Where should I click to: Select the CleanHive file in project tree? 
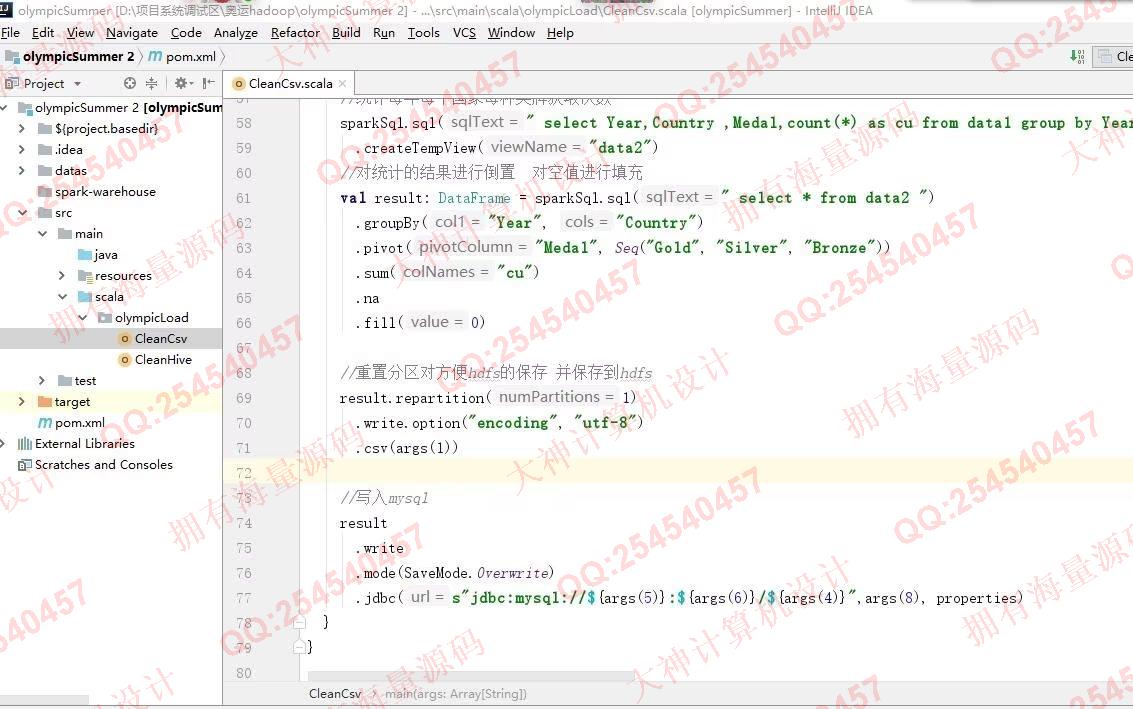(163, 359)
